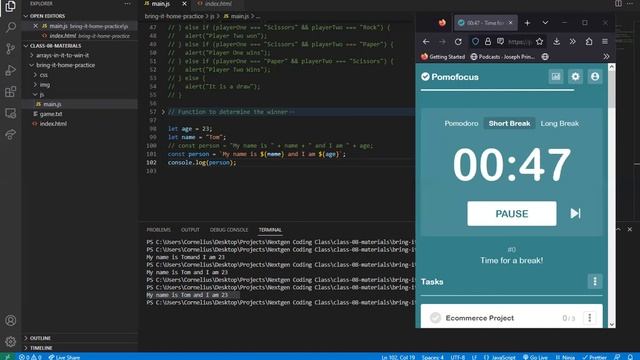The width and height of the screenshot is (640, 360).
Task: Close the terminal panel
Action: point(630,230)
